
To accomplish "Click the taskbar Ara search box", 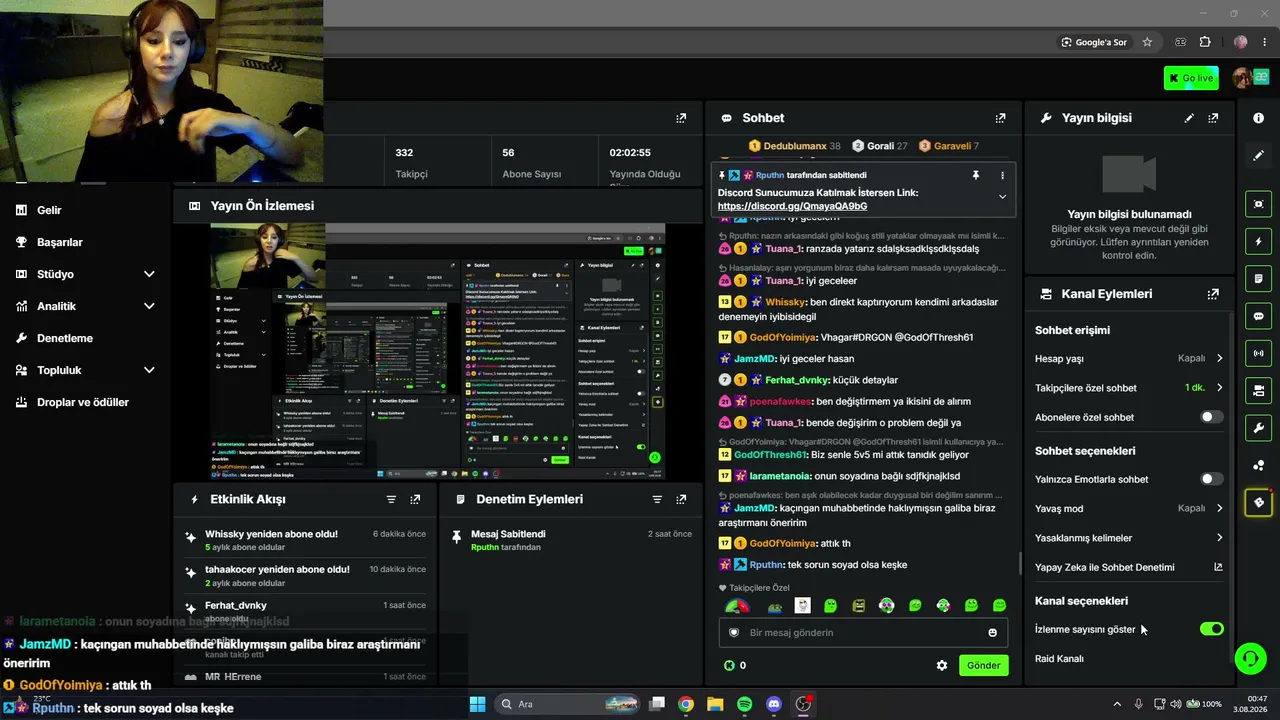I will pyautogui.click(x=567, y=704).
